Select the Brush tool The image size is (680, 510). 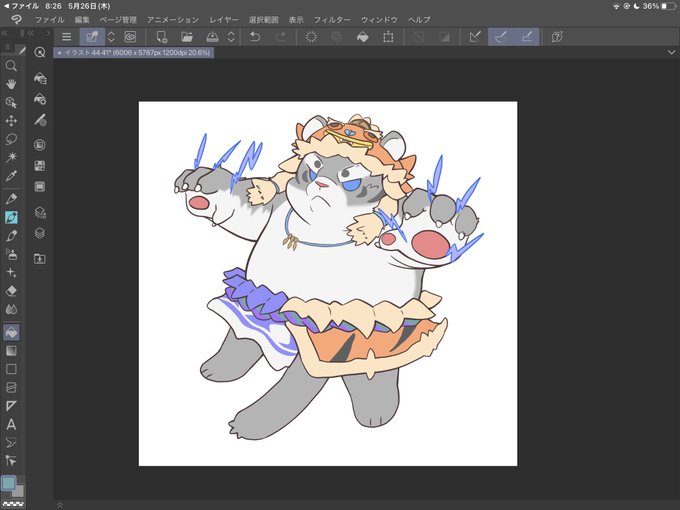(11, 235)
